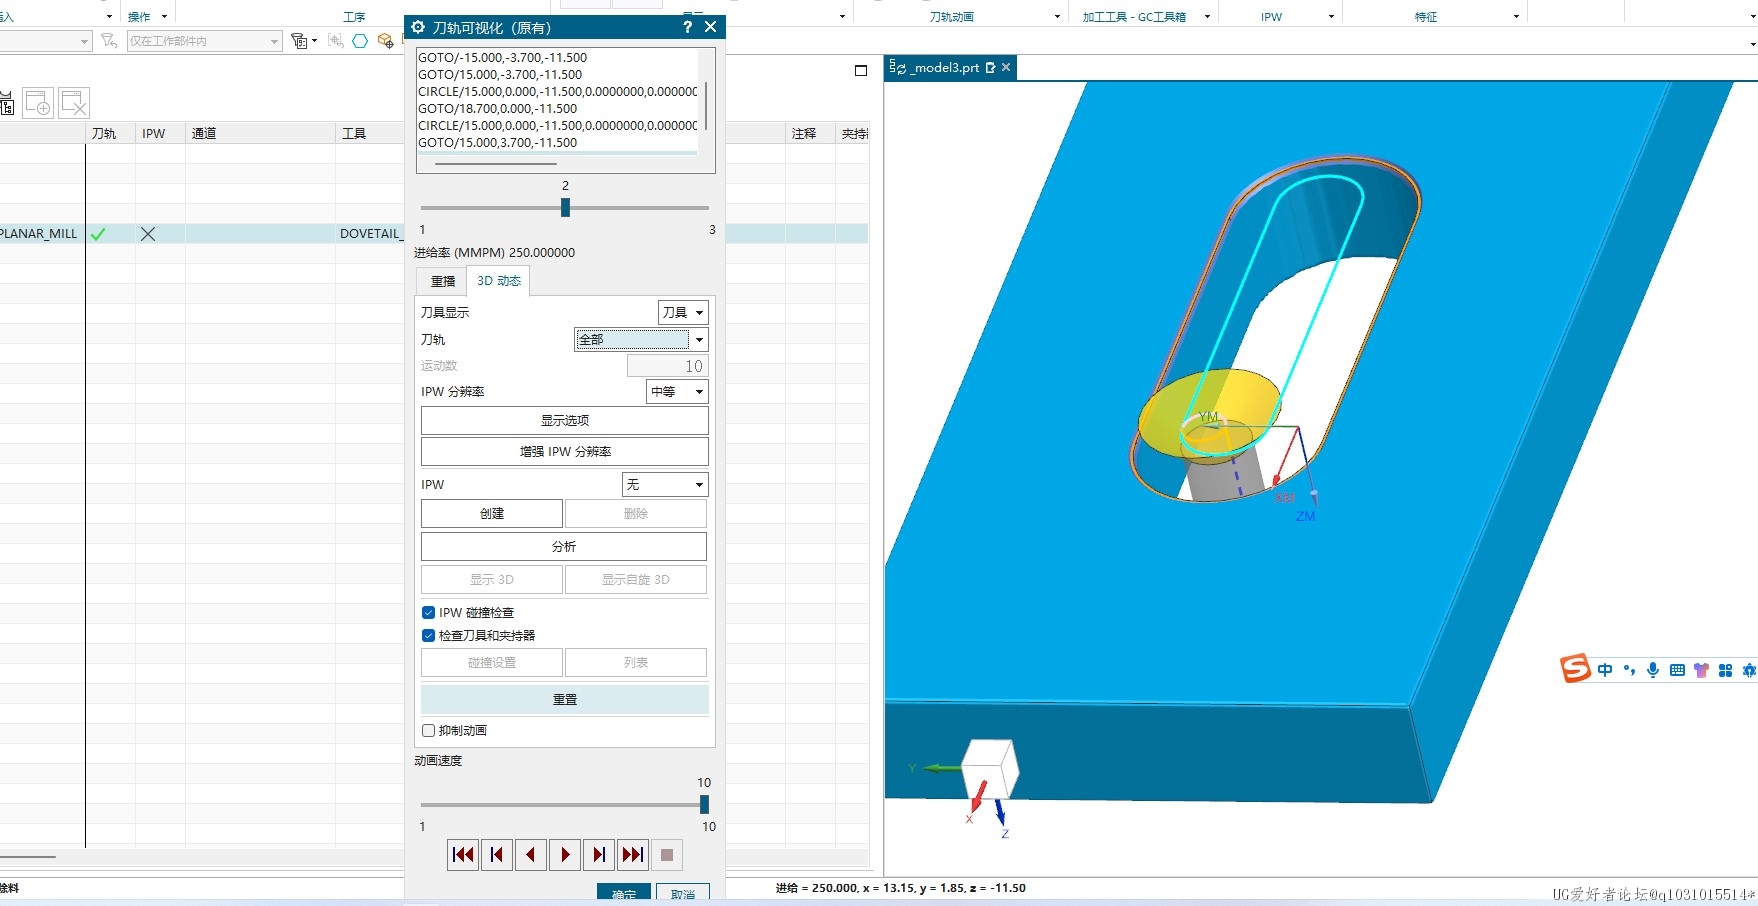
Task: Step forward one move
Action: (599, 854)
